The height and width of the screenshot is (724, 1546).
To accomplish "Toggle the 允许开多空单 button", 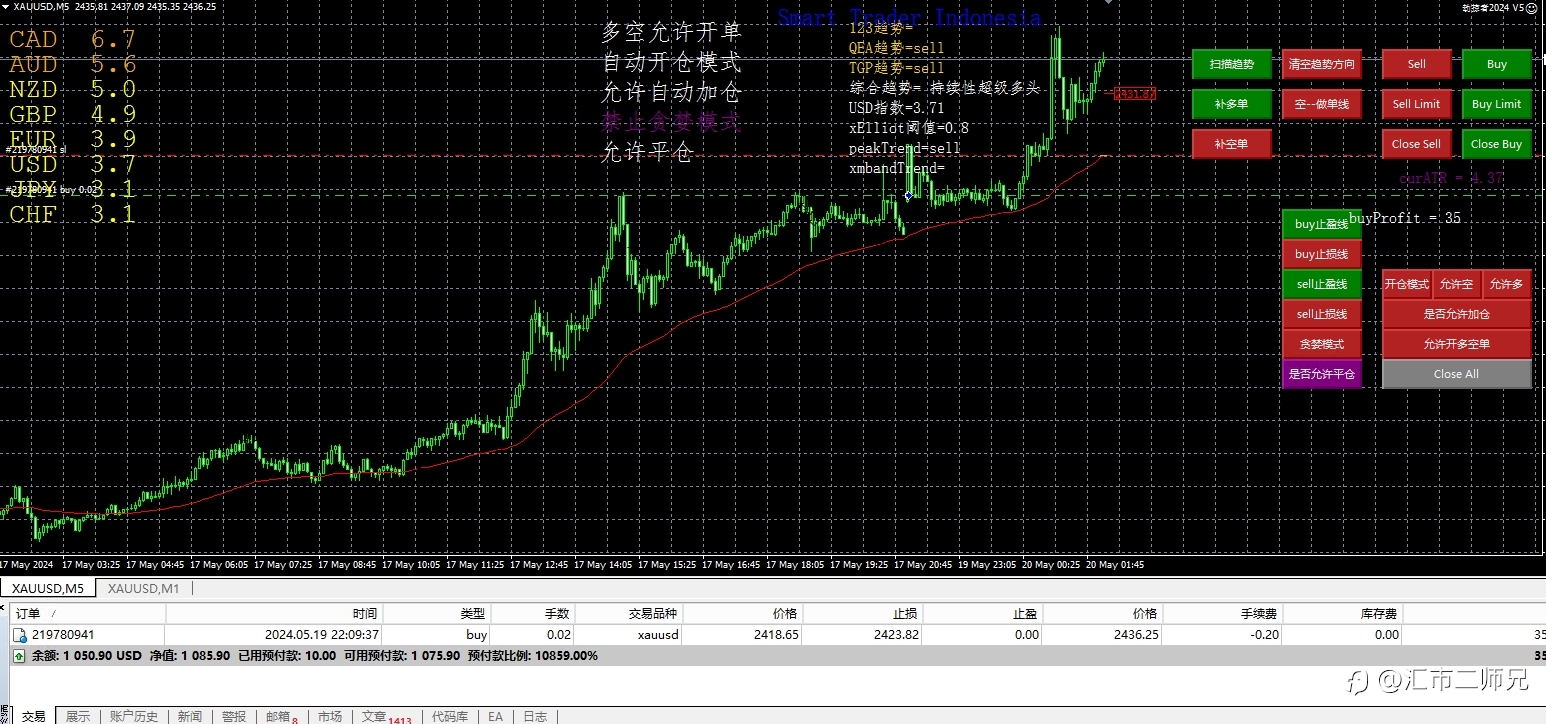I will pyautogui.click(x=1456, y=344).
